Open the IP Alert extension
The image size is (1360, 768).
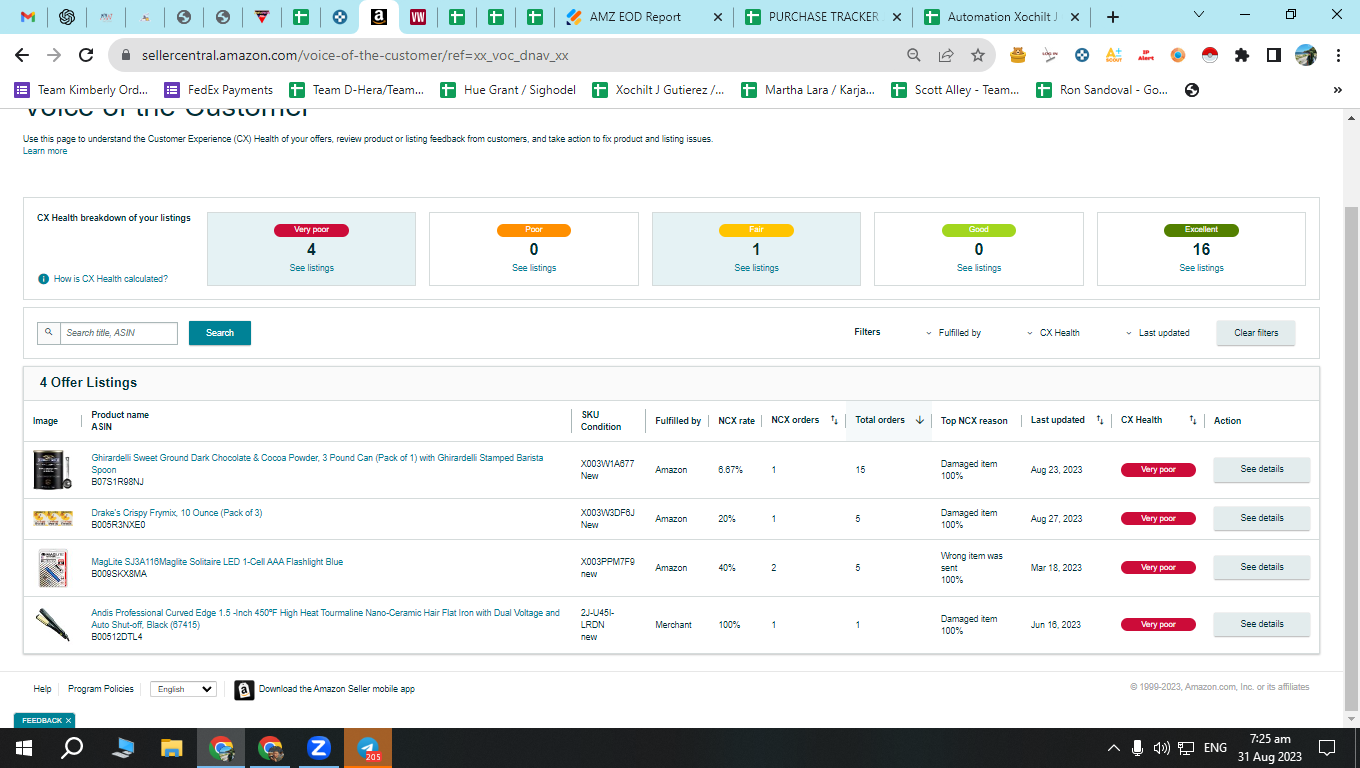pyautogui.click(x=1146, y=55)
